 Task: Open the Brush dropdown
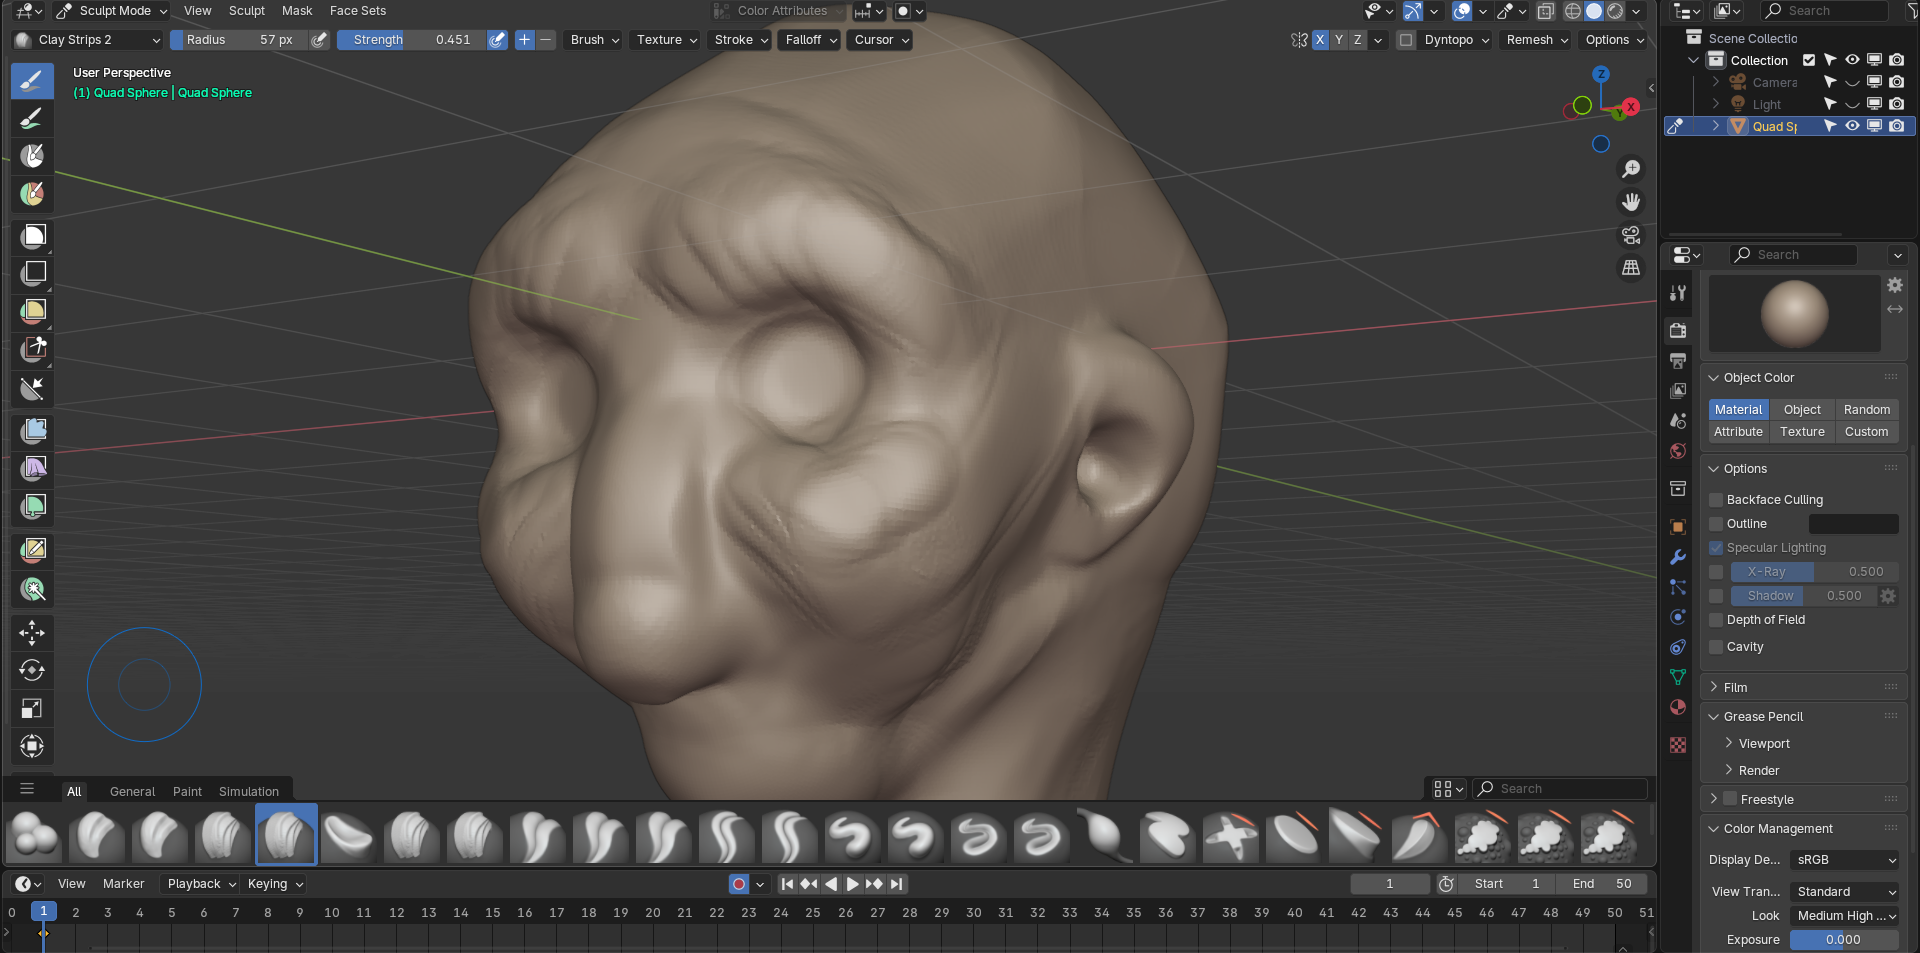(x=595, y=40)
